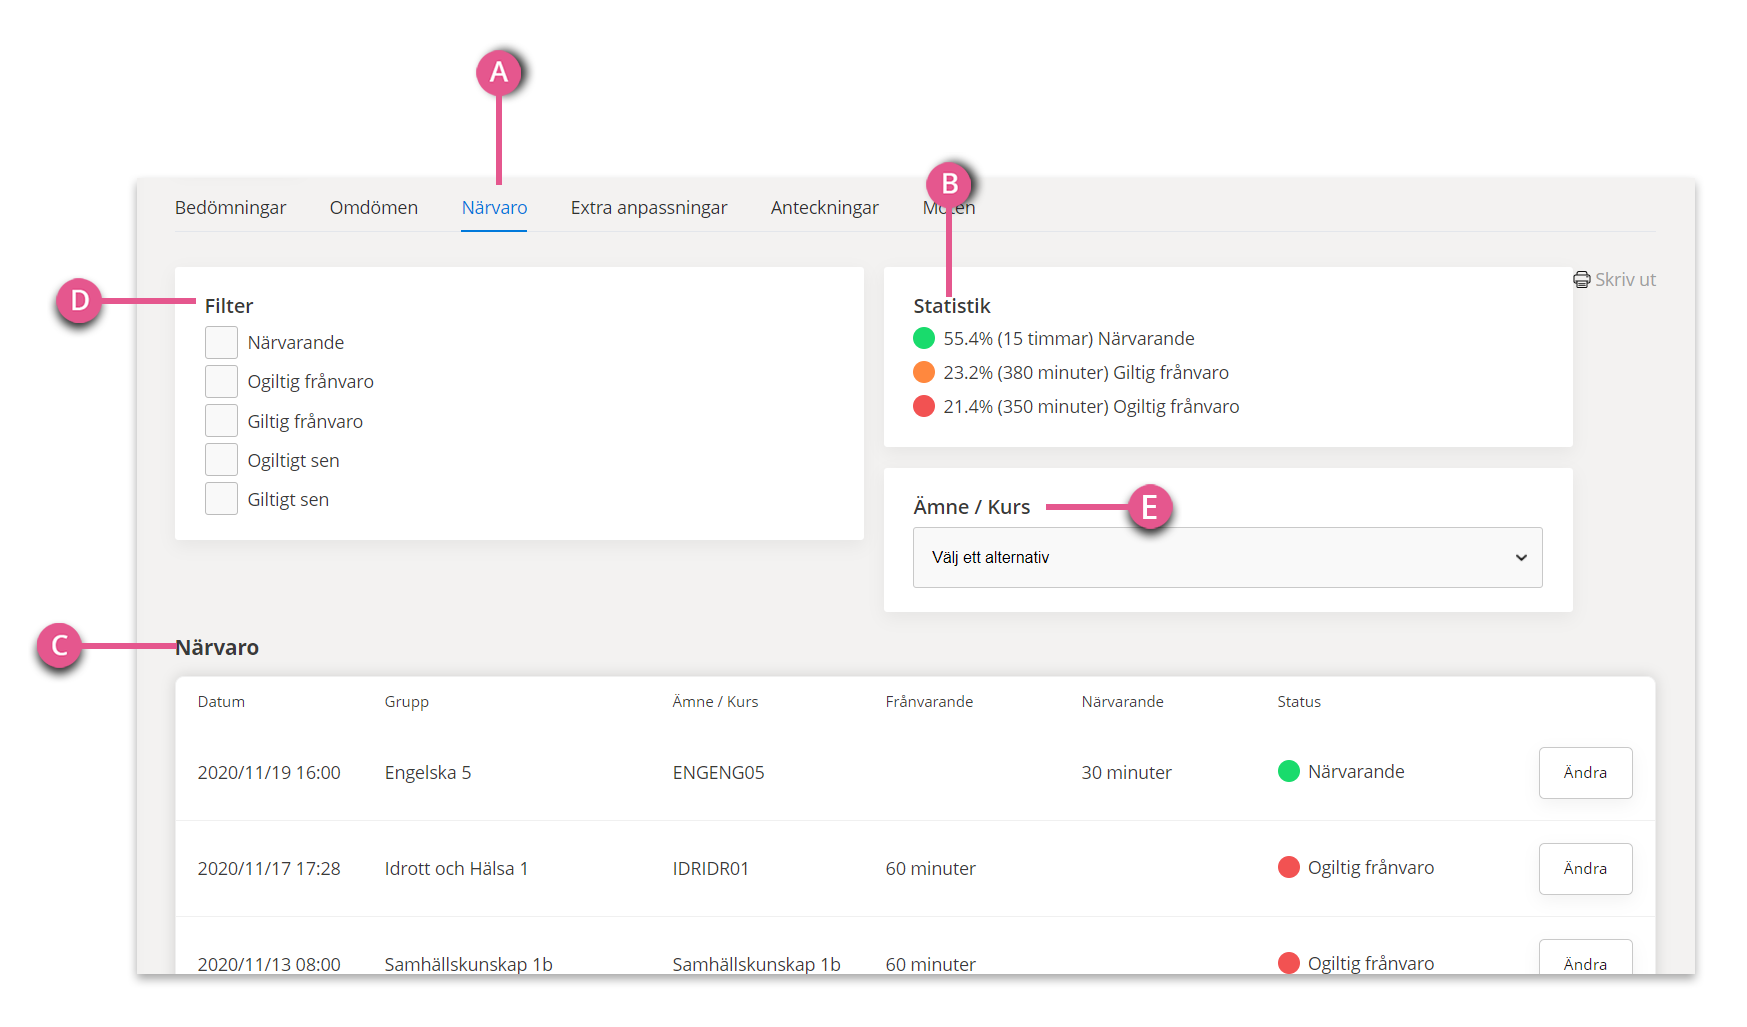Click the orange Giltig frånvaro status dot
The image size is (1747, 1027).
pos(924,372)
